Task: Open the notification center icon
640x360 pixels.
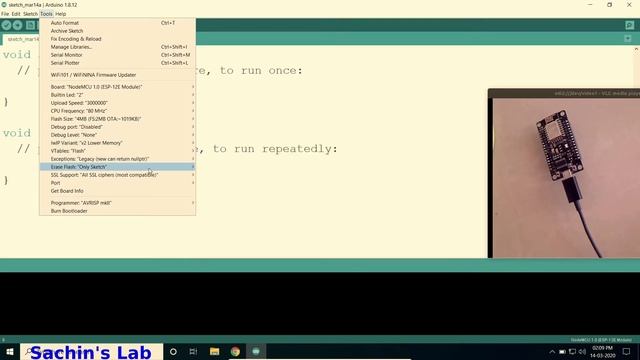Action: pos(626,351)
